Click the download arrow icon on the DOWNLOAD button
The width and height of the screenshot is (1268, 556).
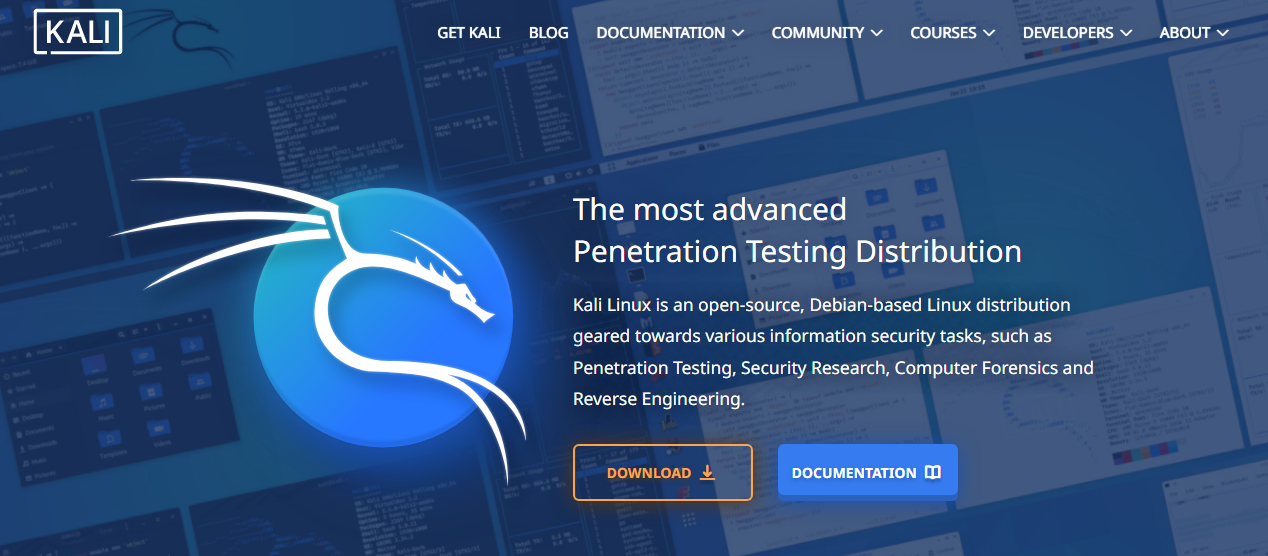[707, 472]
